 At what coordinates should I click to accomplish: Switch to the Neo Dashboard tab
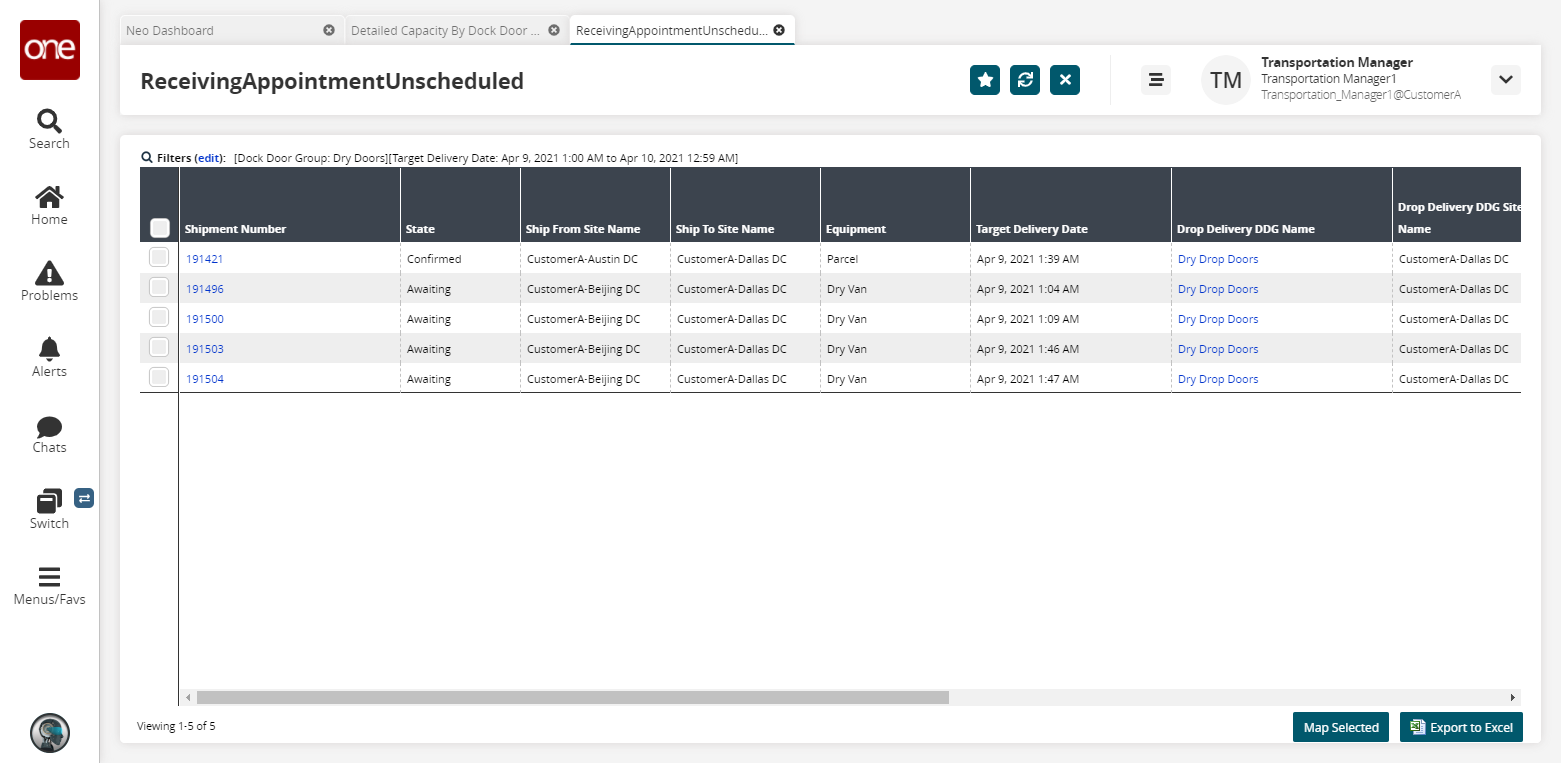coord(231,30)
